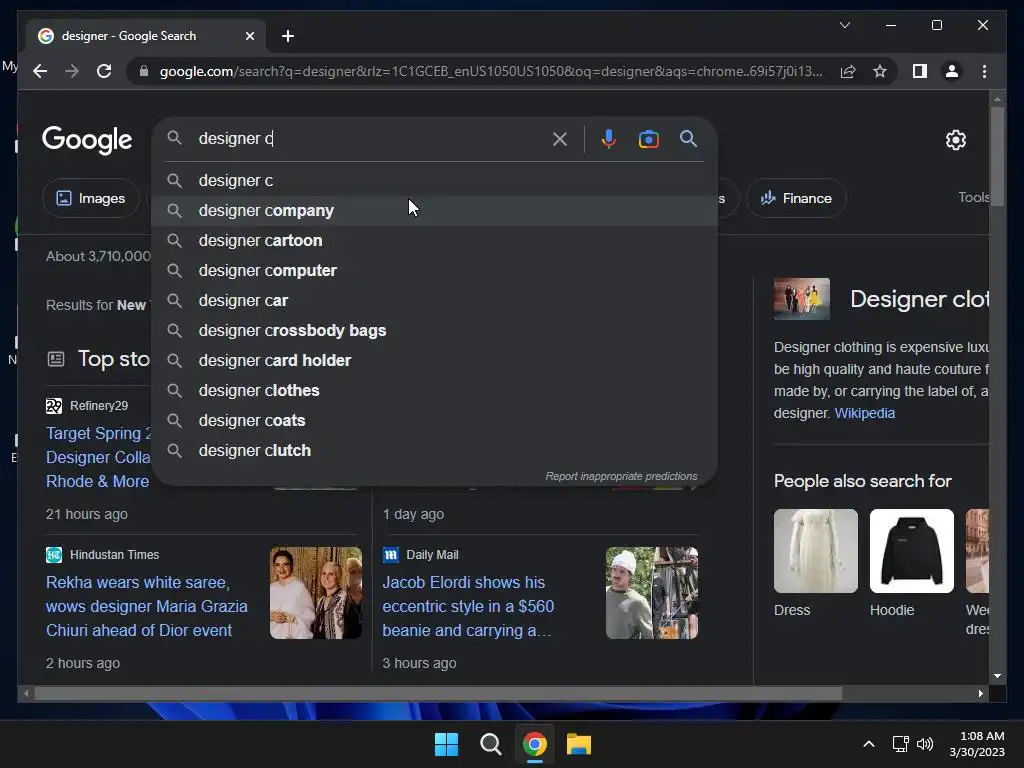Viewport: 1024px width, 768px height.
Task: Choose suggestion 'designer computer'
Action: pos(434,270)
